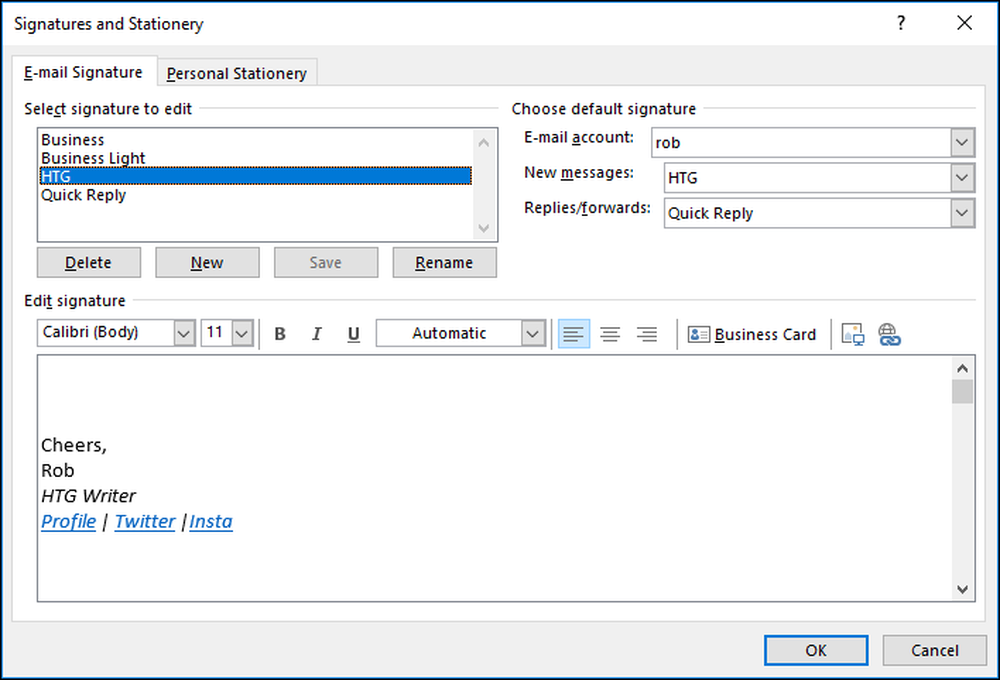Click the Twitter link in signature
The image size is (1000, 680).
click(x=145, y=521)
